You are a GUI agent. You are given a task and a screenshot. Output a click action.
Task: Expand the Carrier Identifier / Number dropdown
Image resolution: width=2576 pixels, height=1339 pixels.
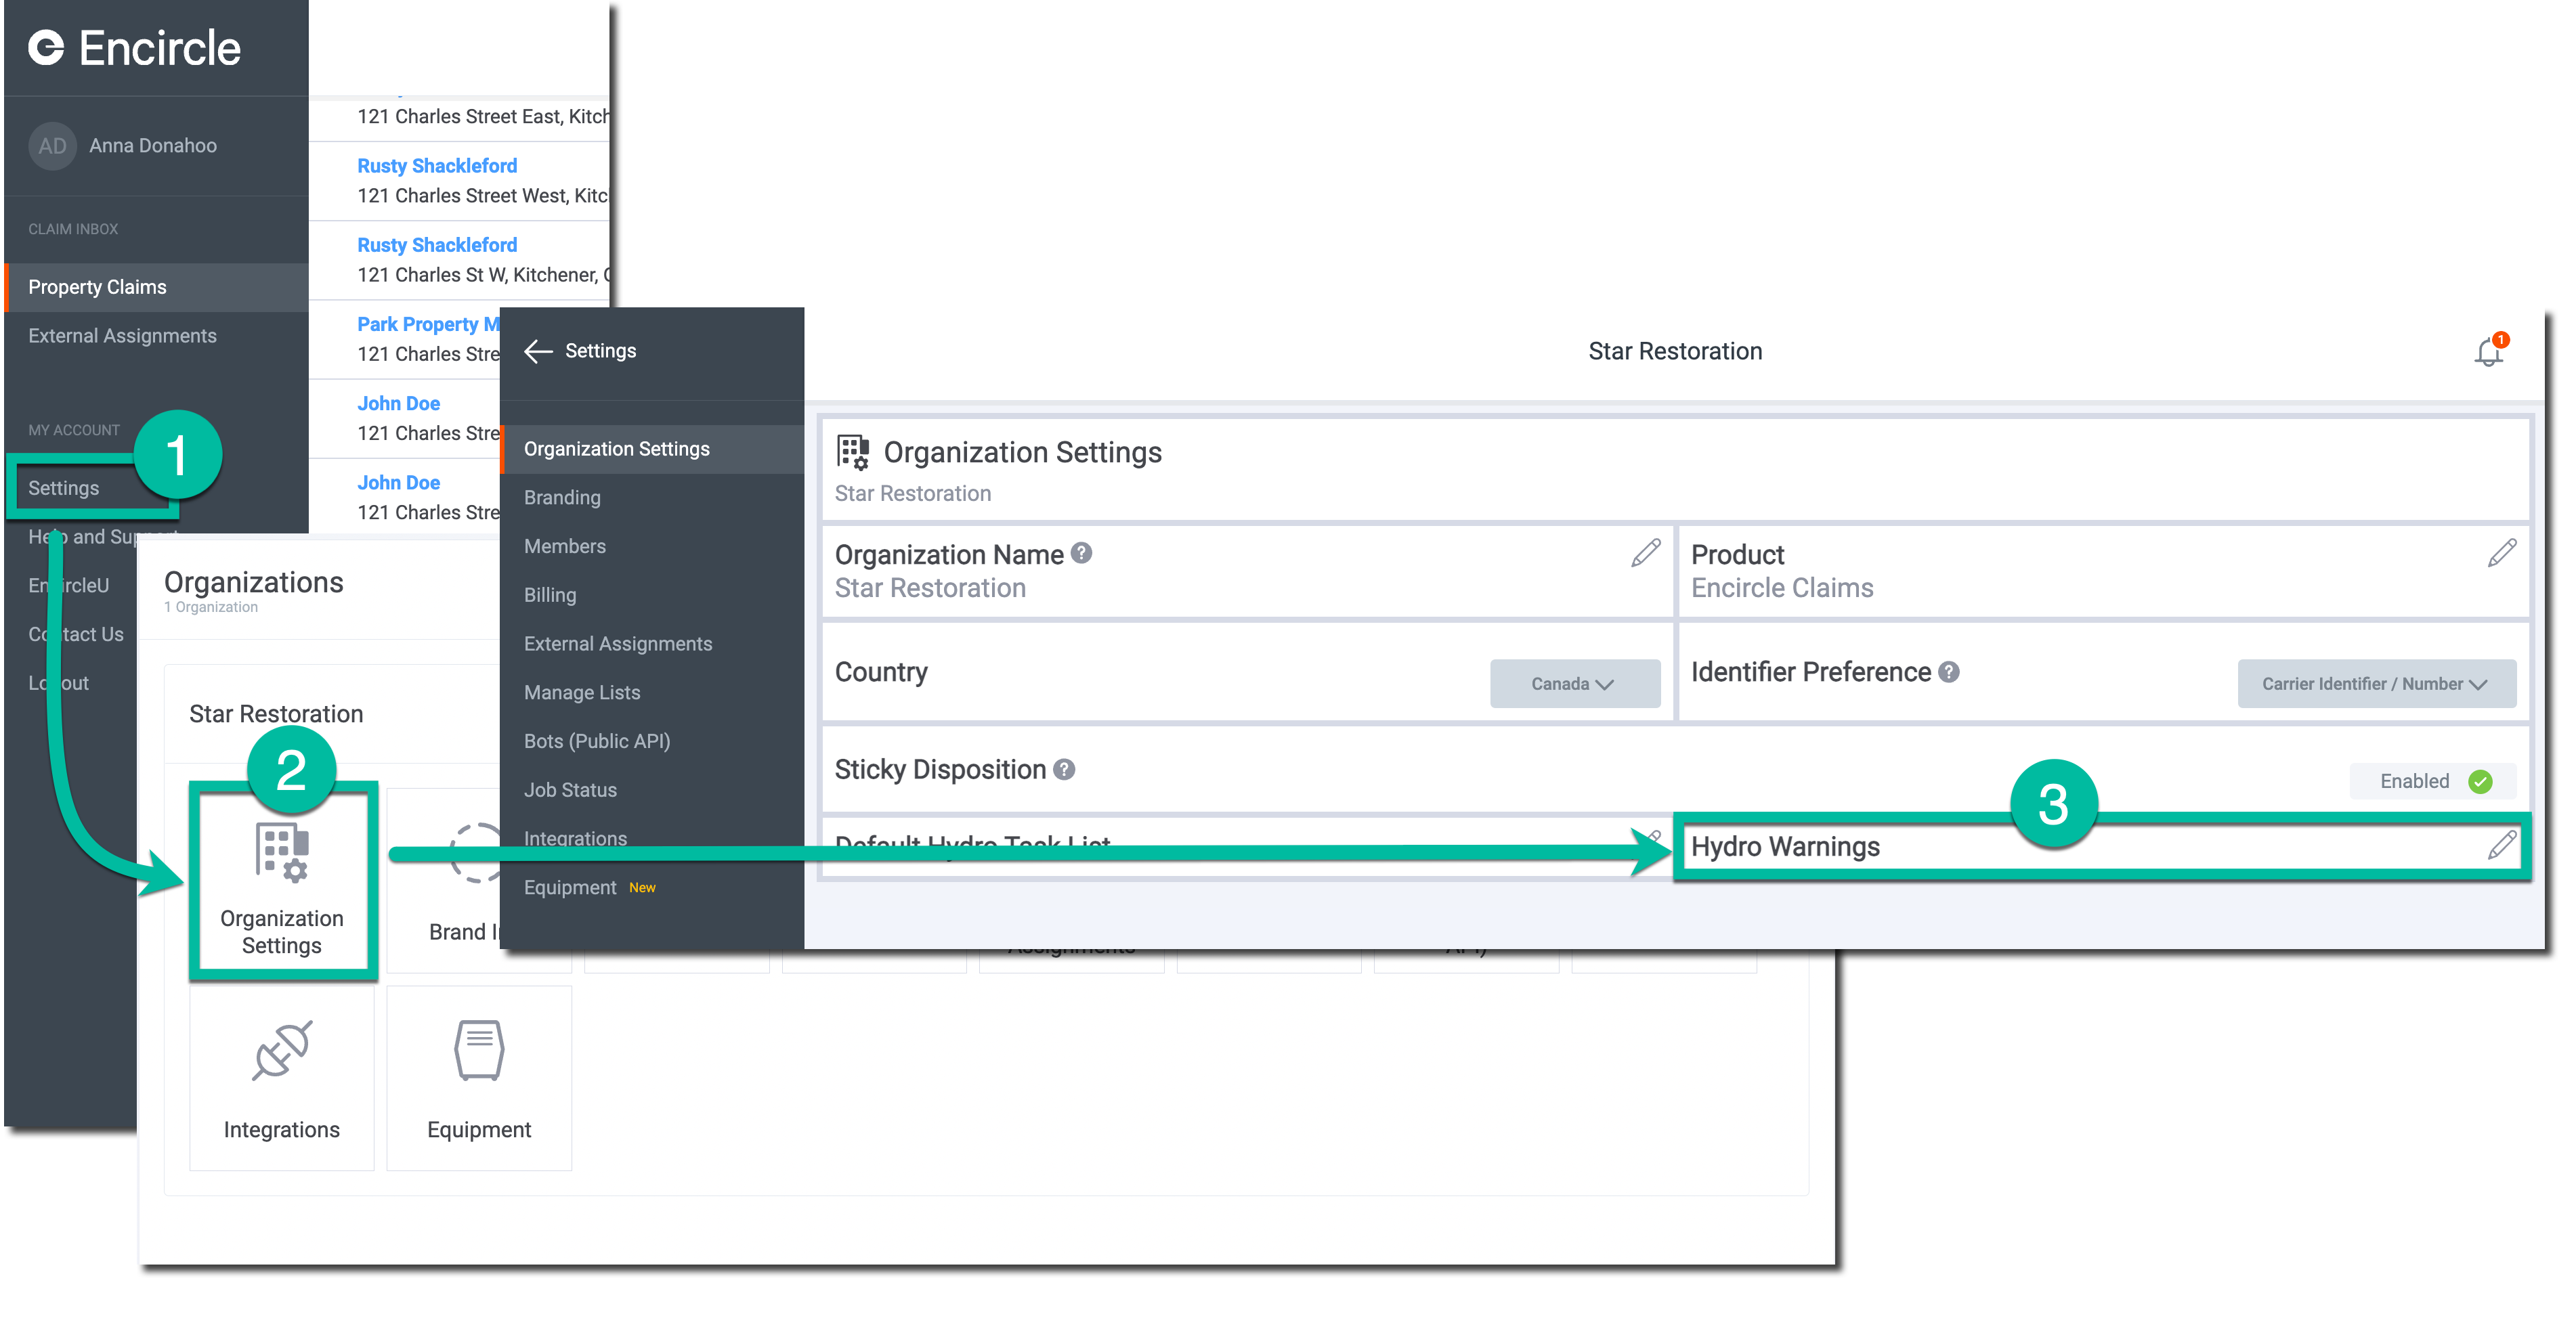tap(2377, 684)
